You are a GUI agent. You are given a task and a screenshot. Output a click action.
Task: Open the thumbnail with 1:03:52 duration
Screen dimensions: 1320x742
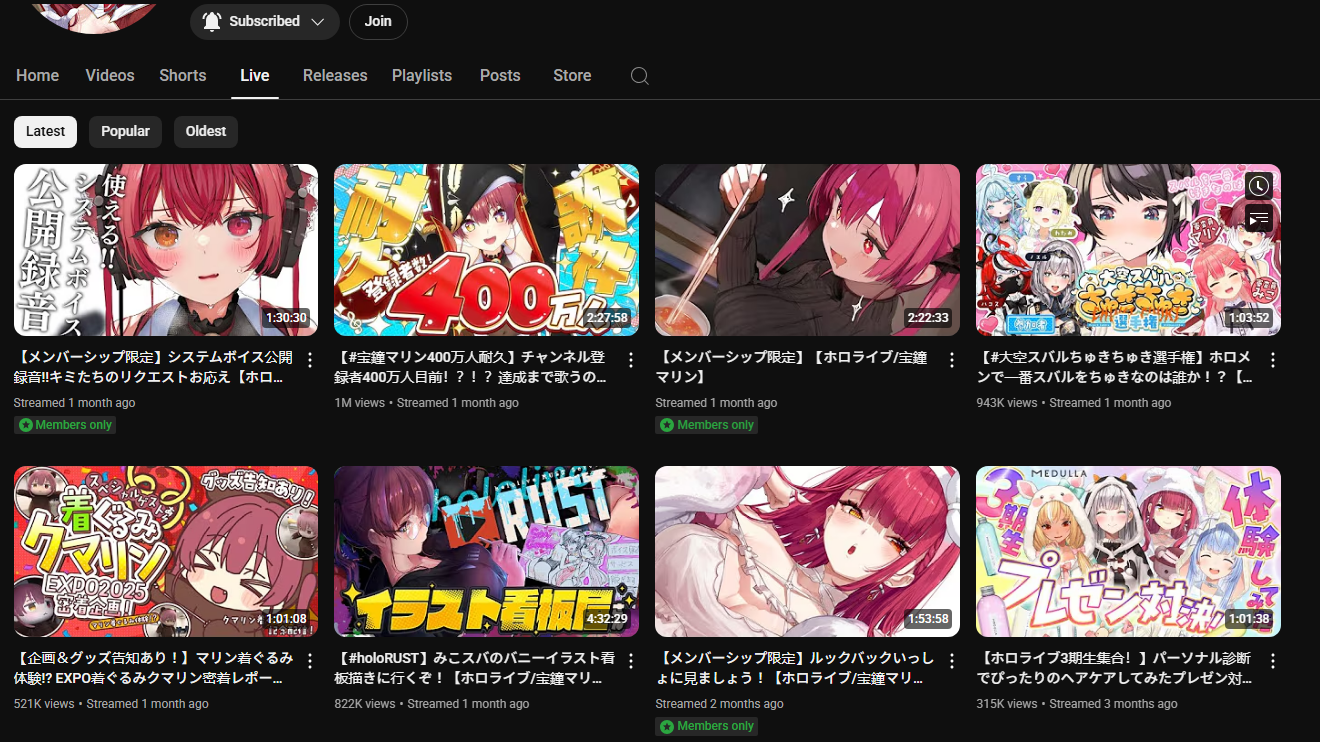(x=1128, y=250)
